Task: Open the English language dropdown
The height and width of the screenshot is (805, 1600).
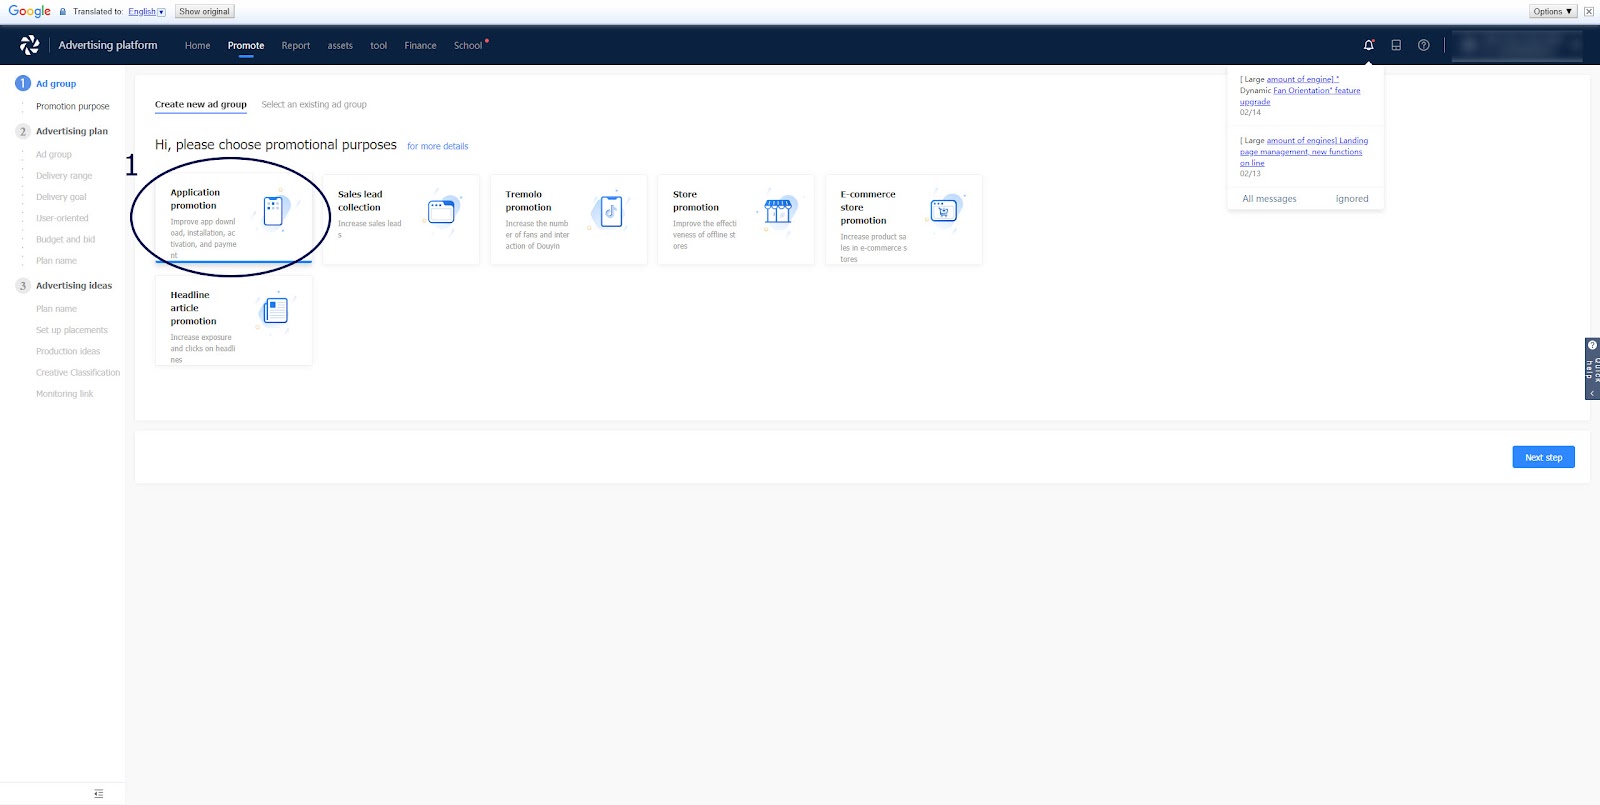Action: [x=147, y=12]
